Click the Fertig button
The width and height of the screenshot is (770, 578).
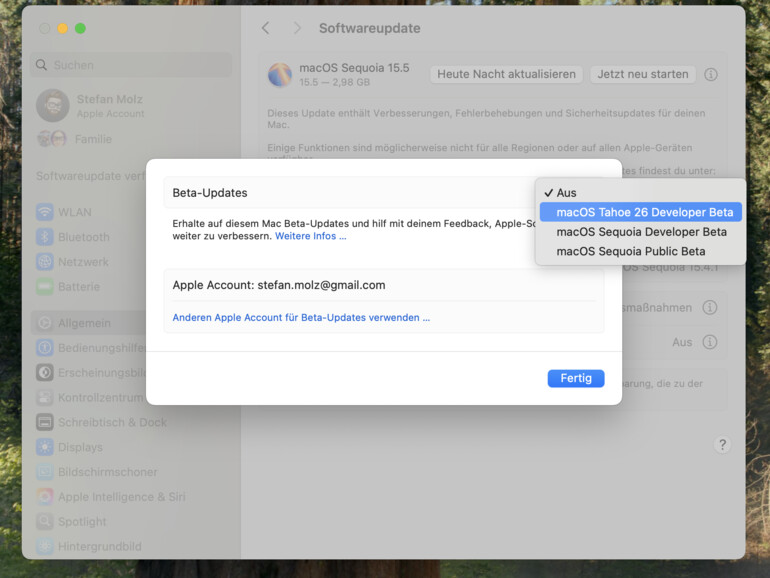pos(576,378)
